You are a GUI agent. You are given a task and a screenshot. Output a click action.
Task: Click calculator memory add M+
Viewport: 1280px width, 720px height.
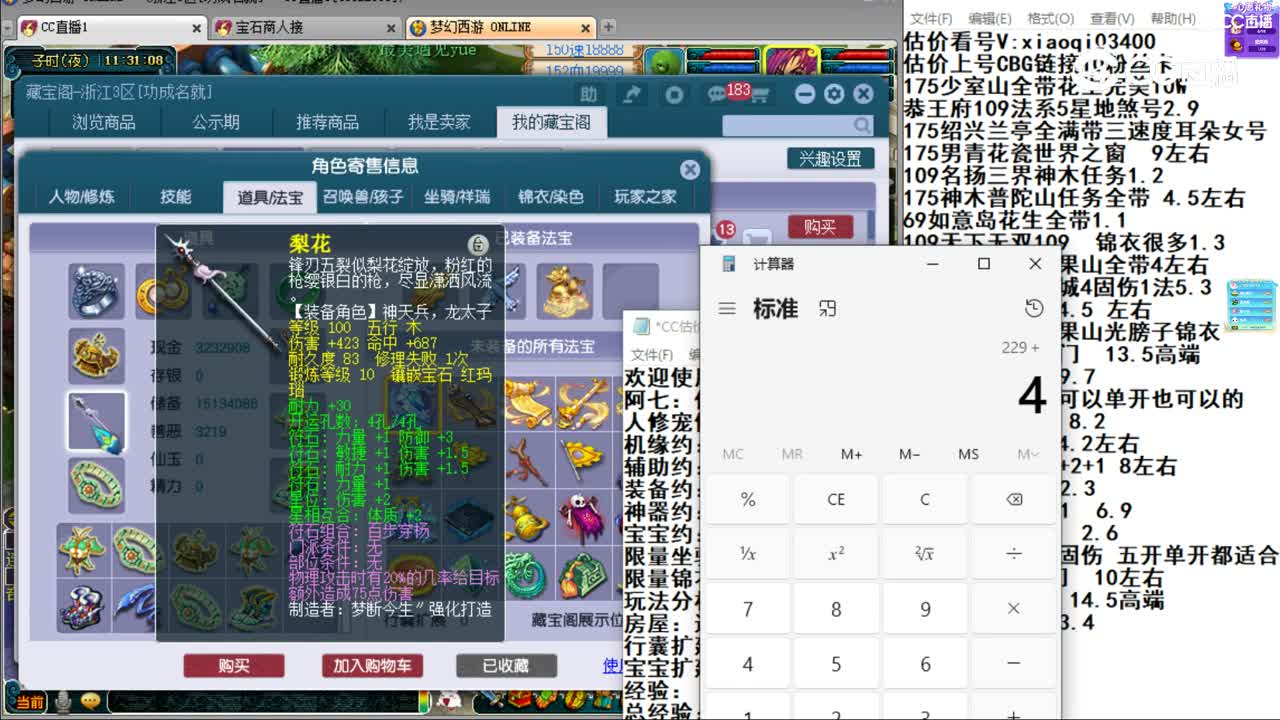click(851, 454)
